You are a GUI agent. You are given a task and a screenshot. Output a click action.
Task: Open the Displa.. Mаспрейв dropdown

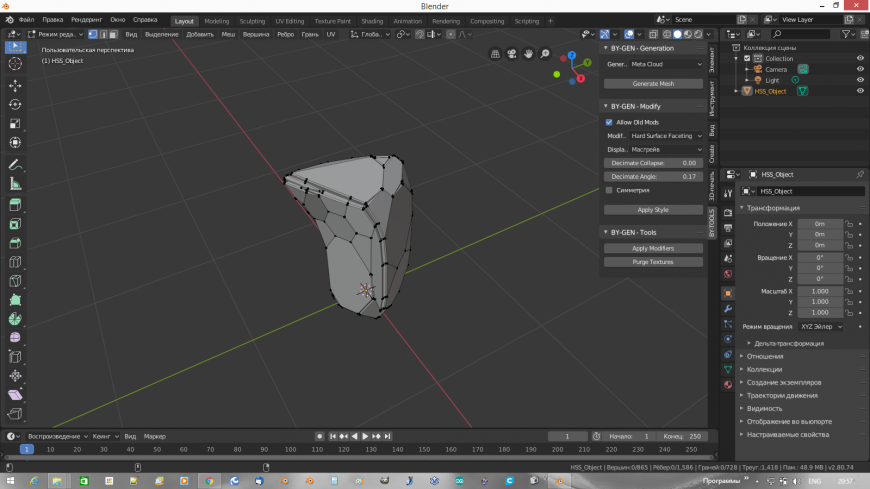point(666,150)
